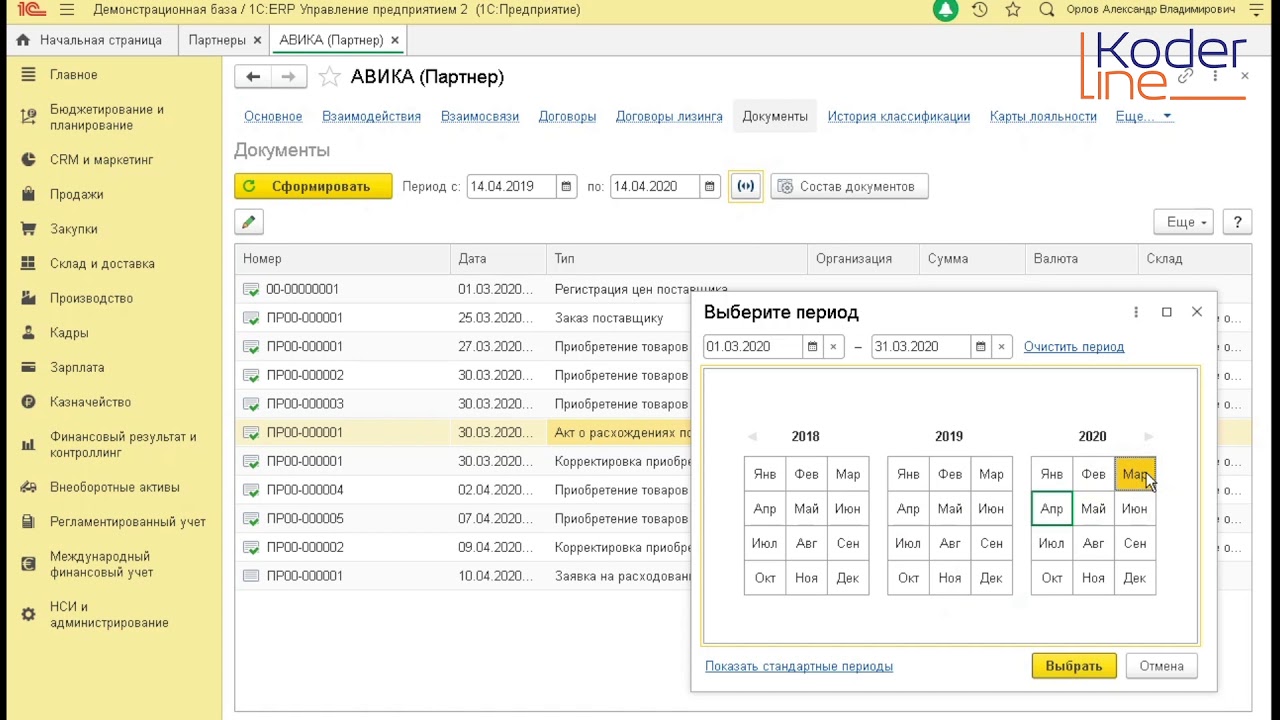
Task: Expand the Еще... navigation dropdown
Action: (1143, 117)
